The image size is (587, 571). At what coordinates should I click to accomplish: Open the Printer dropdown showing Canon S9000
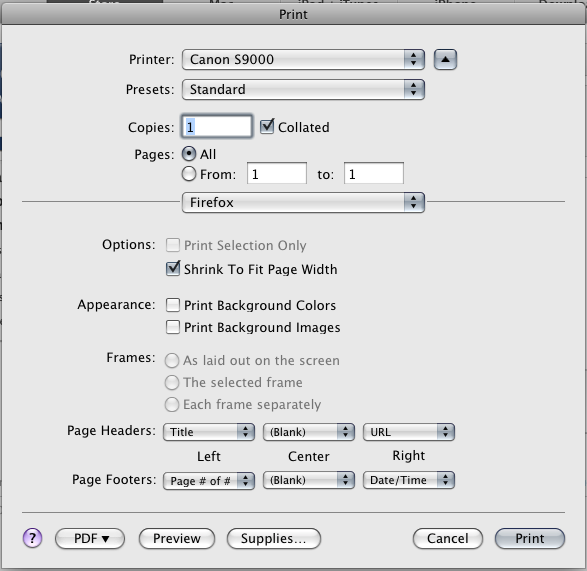point(303,60)
